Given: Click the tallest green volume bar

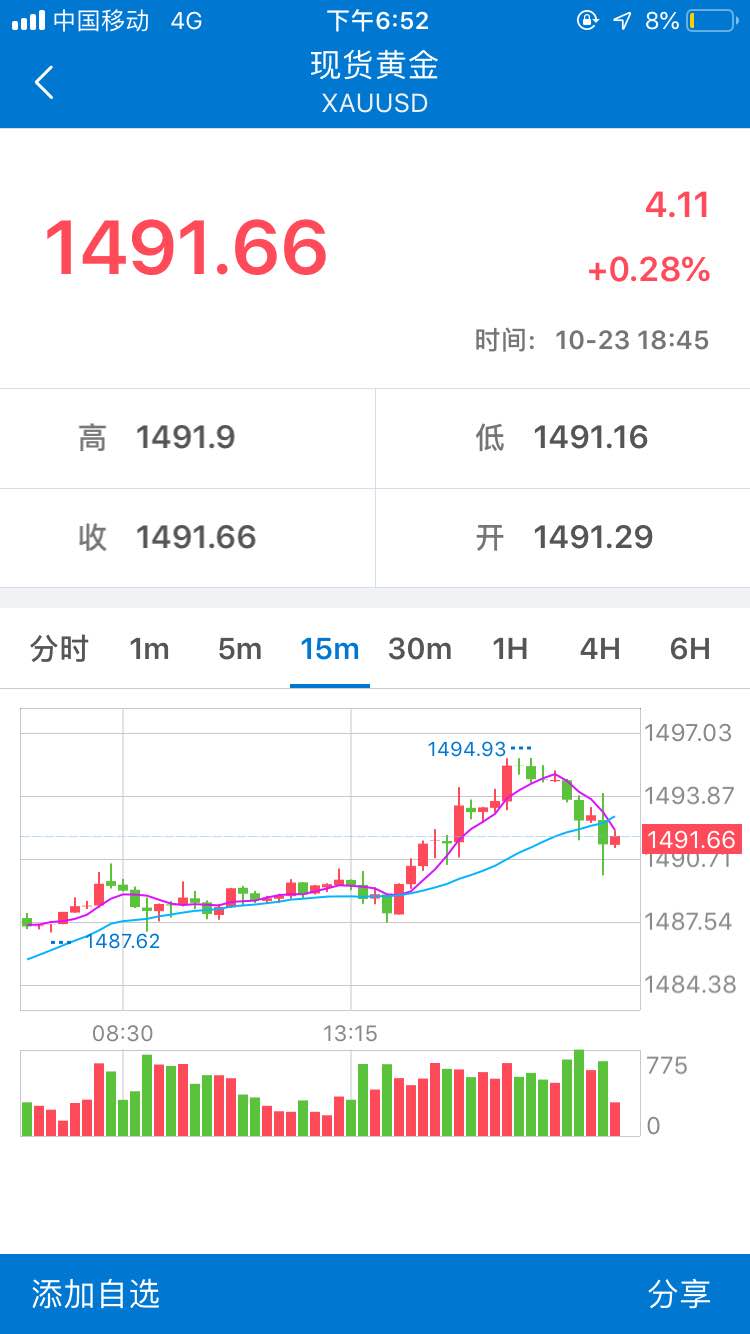Looking at the screenshot, I should click(578, 1093).
